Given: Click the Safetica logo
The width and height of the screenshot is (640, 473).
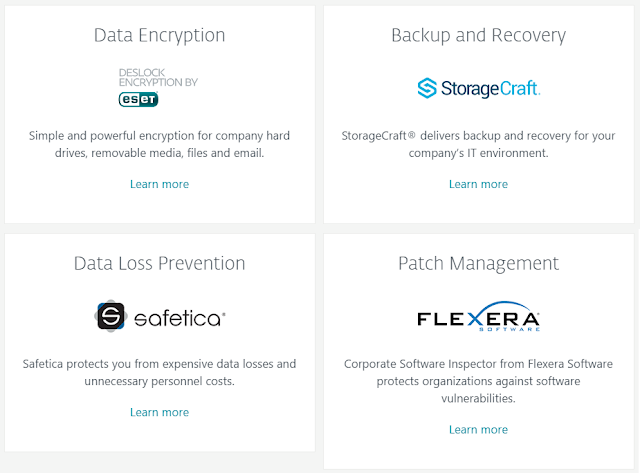Looking at the screenshot, I should [160, 317].
